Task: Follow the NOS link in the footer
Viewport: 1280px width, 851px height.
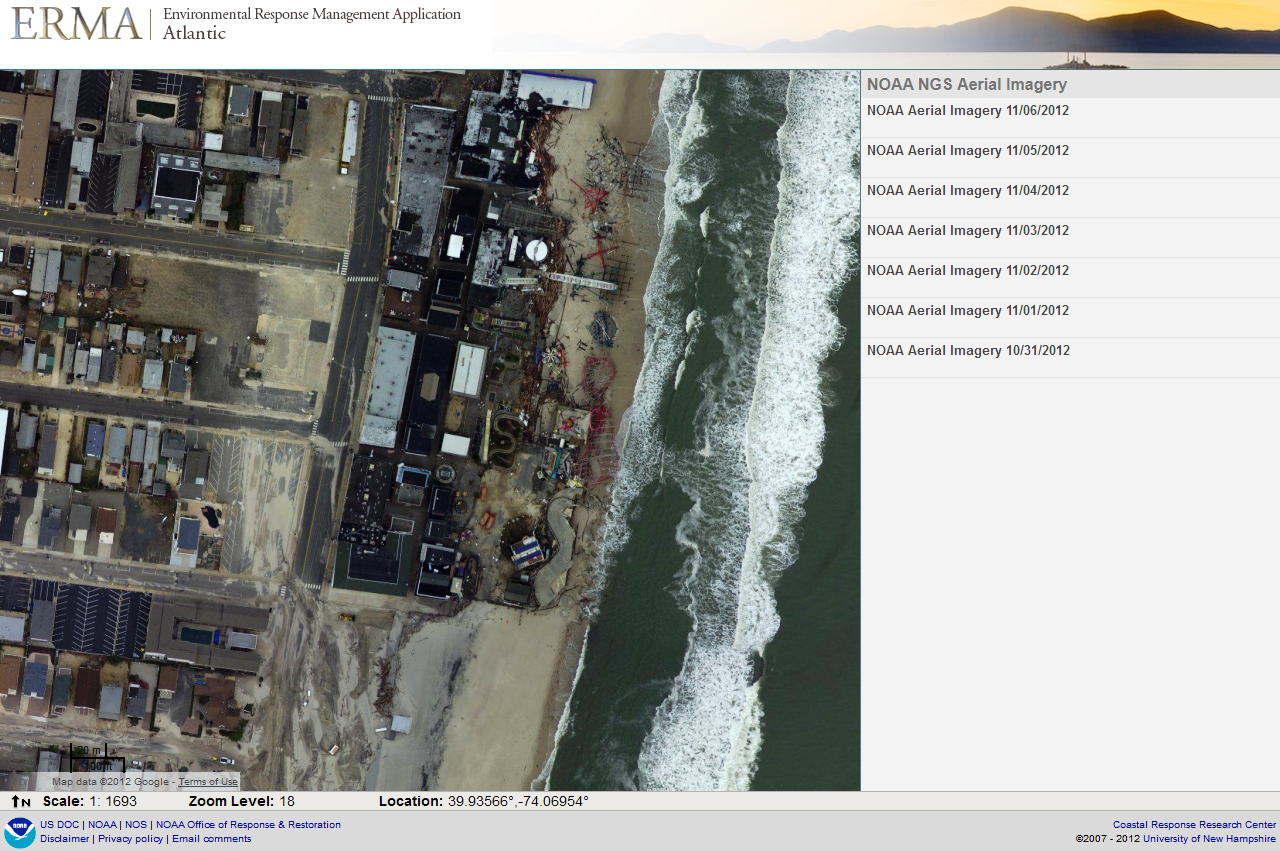Action: 136,825
